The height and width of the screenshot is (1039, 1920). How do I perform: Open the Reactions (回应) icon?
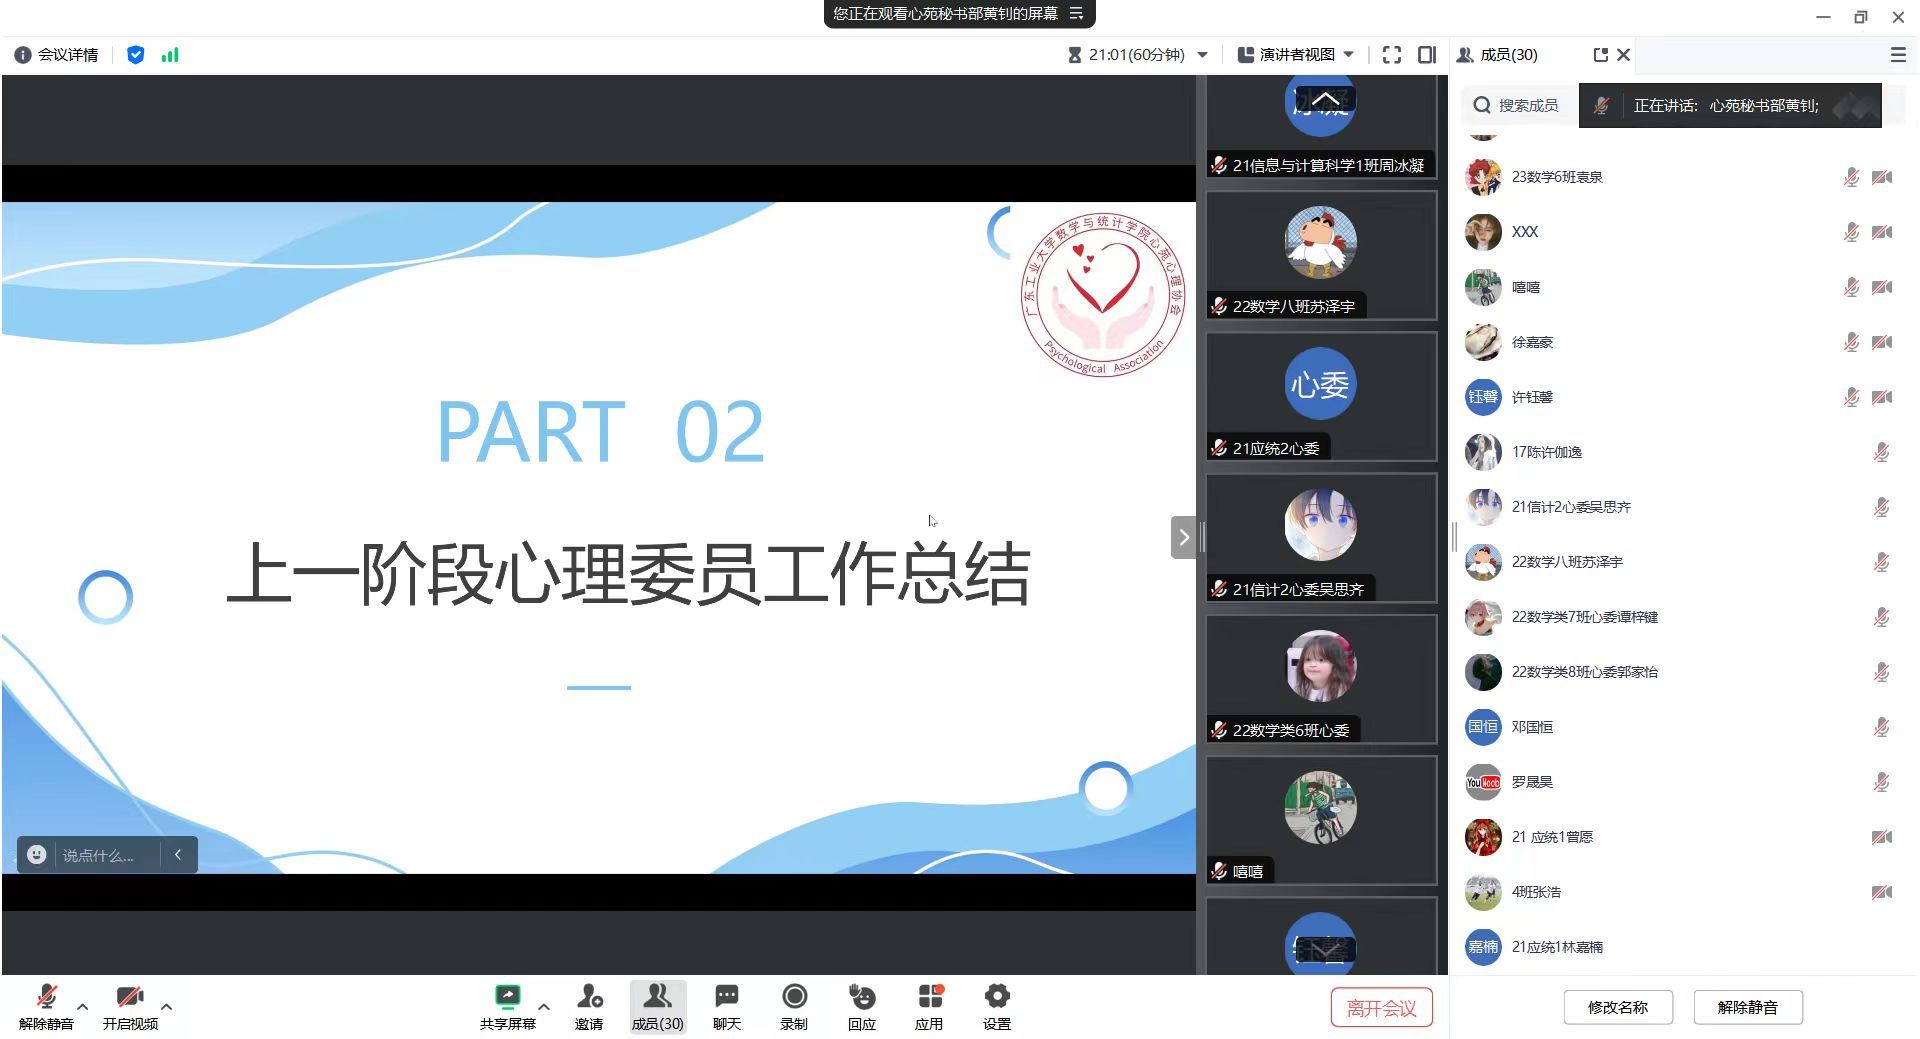pos(861,997)
